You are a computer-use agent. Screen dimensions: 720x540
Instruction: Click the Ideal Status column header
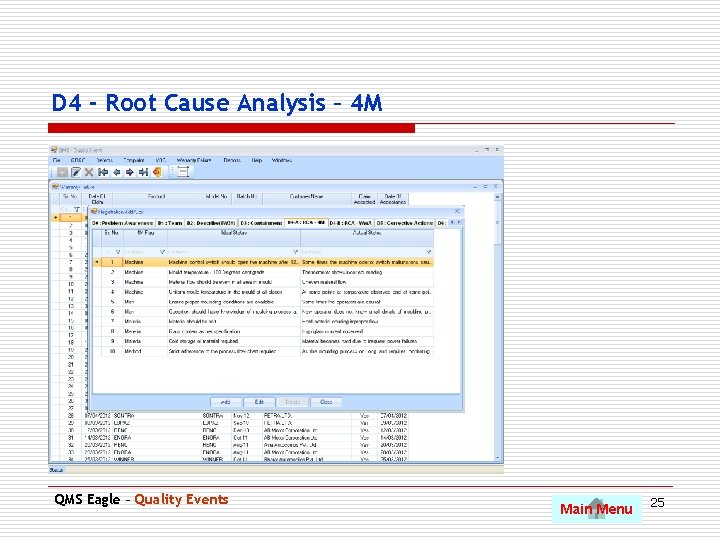pyautogui.click(x=234, y=237)
